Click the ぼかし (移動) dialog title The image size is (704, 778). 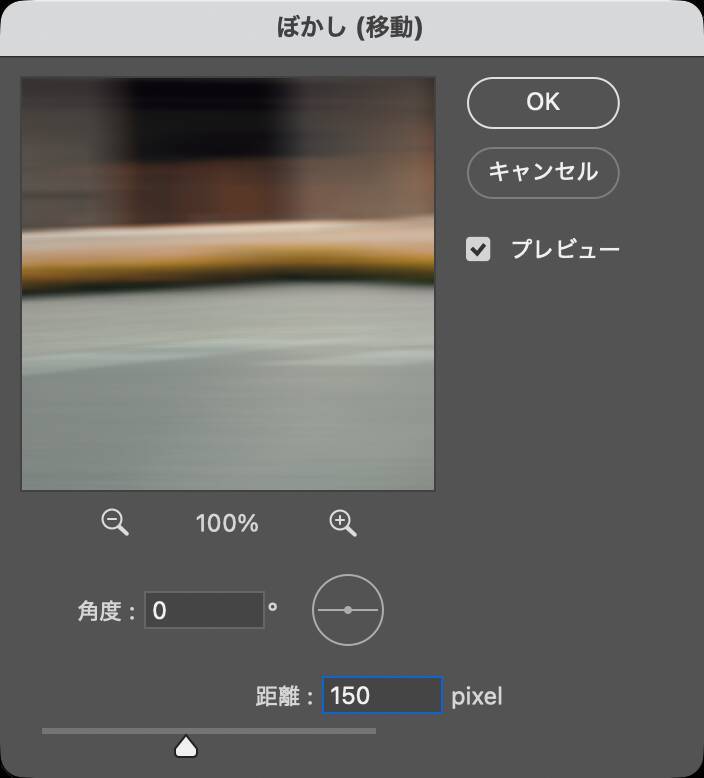pyautogui.click(x=350, y=27)
